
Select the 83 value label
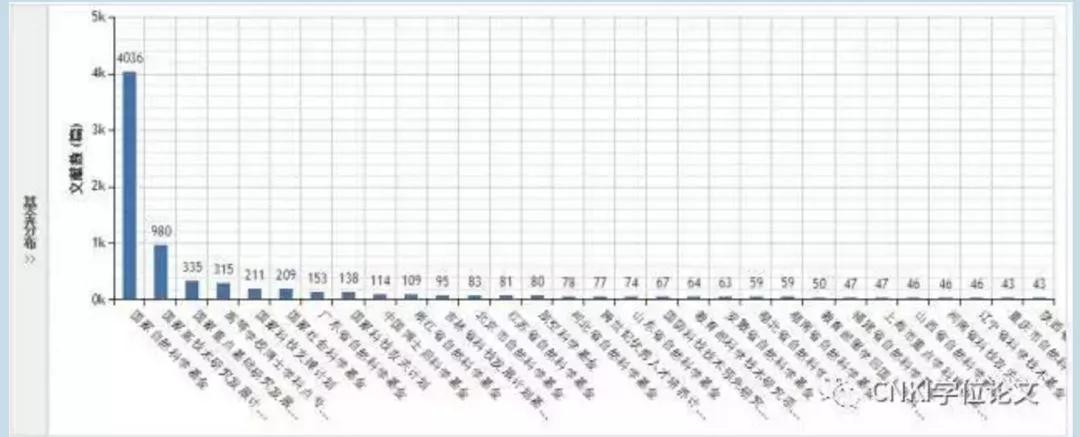tap(473, 283)
